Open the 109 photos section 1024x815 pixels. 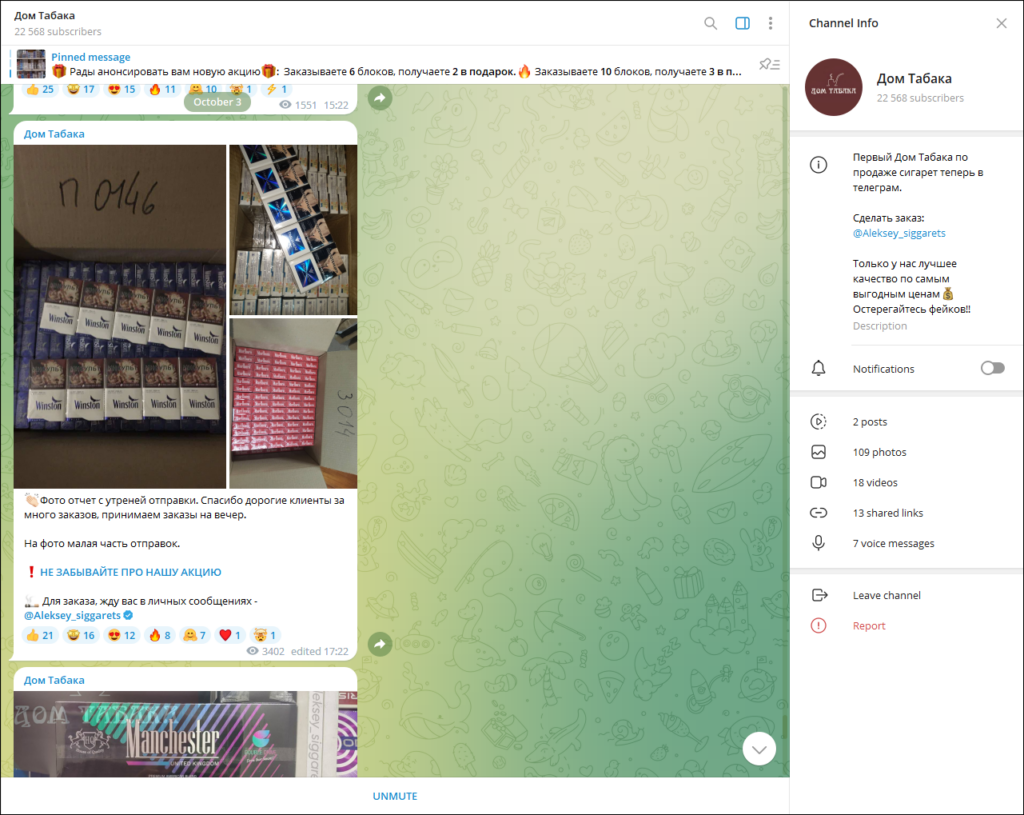[879, 452]
